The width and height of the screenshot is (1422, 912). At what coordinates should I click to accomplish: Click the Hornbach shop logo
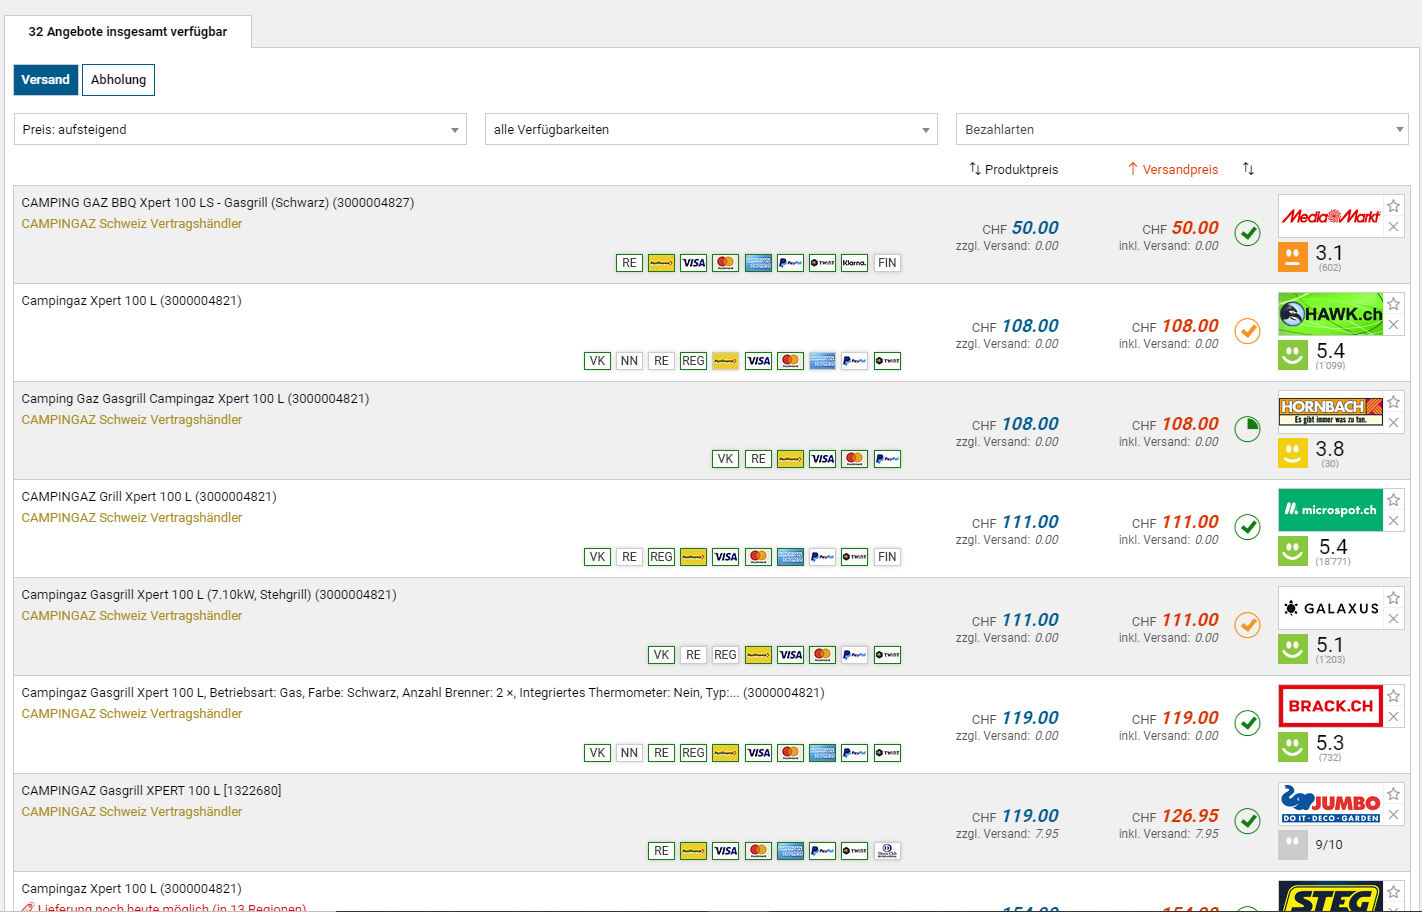tap(1330, 412)
